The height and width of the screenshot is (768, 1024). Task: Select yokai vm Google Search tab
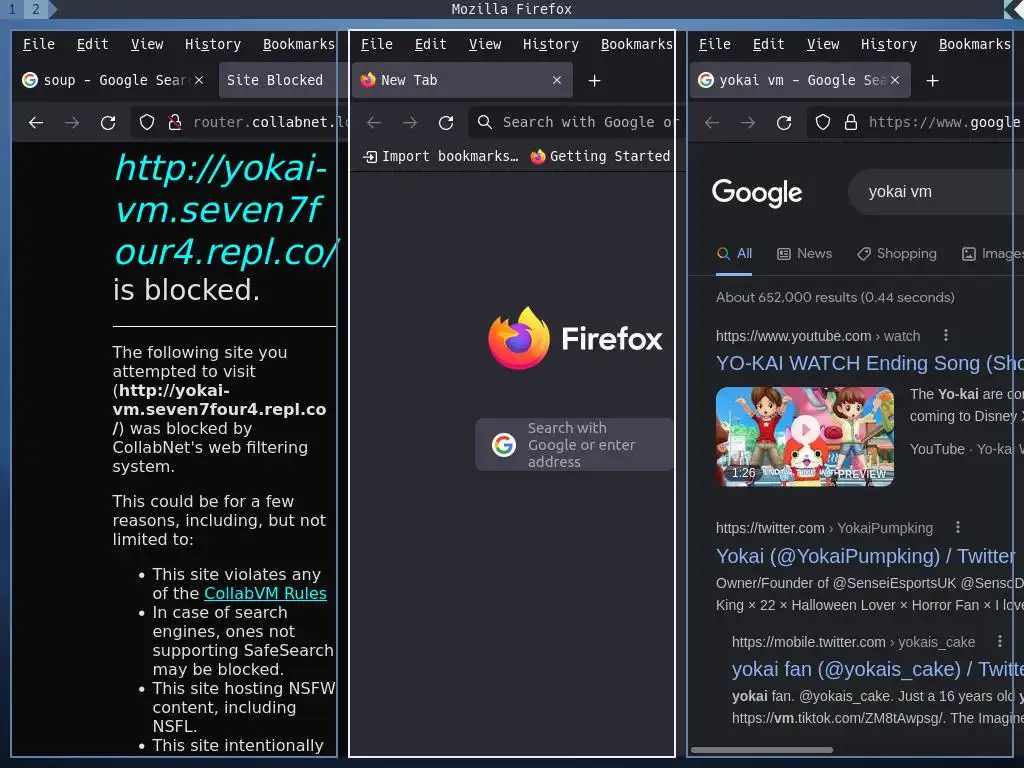800,80
